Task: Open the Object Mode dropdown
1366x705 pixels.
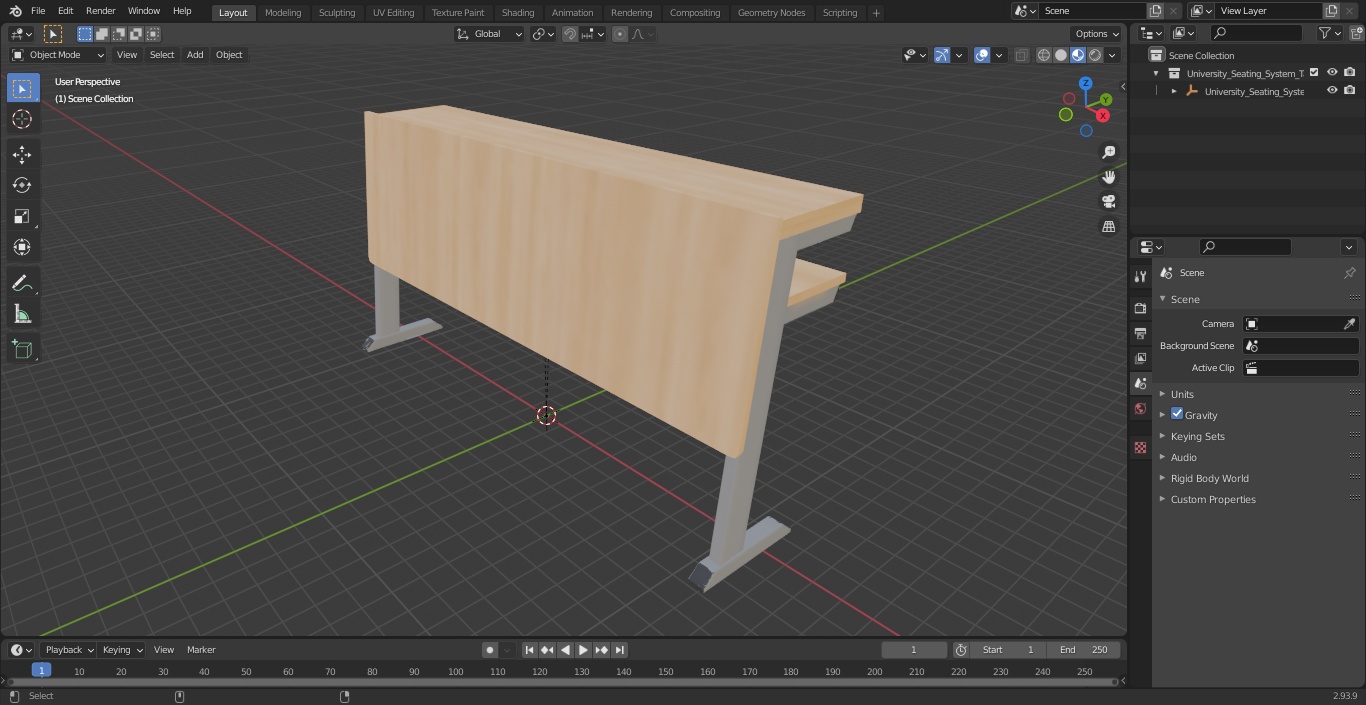Action: coord(57,55)
